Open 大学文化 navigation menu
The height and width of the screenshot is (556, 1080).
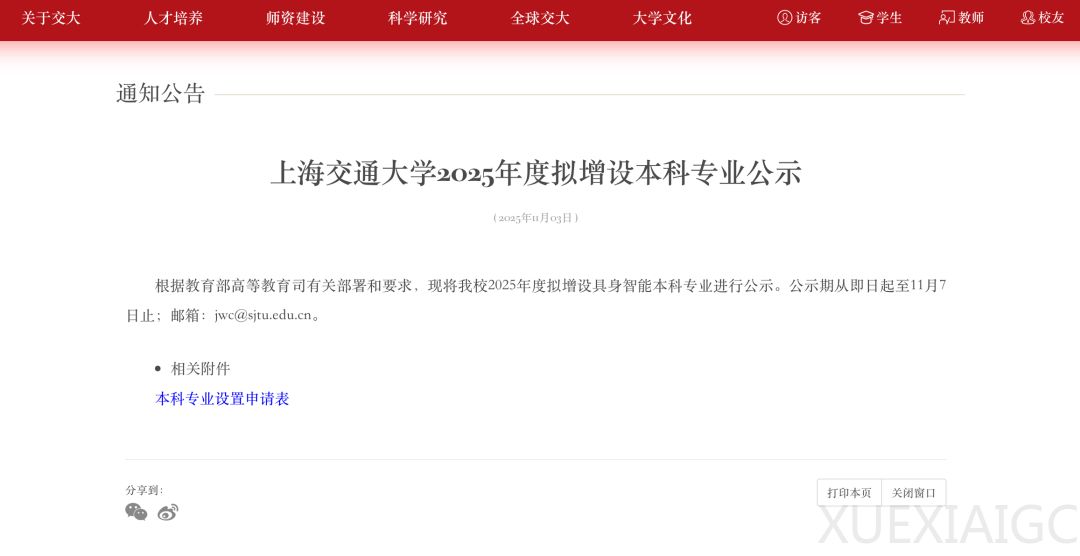pos(662,19)
